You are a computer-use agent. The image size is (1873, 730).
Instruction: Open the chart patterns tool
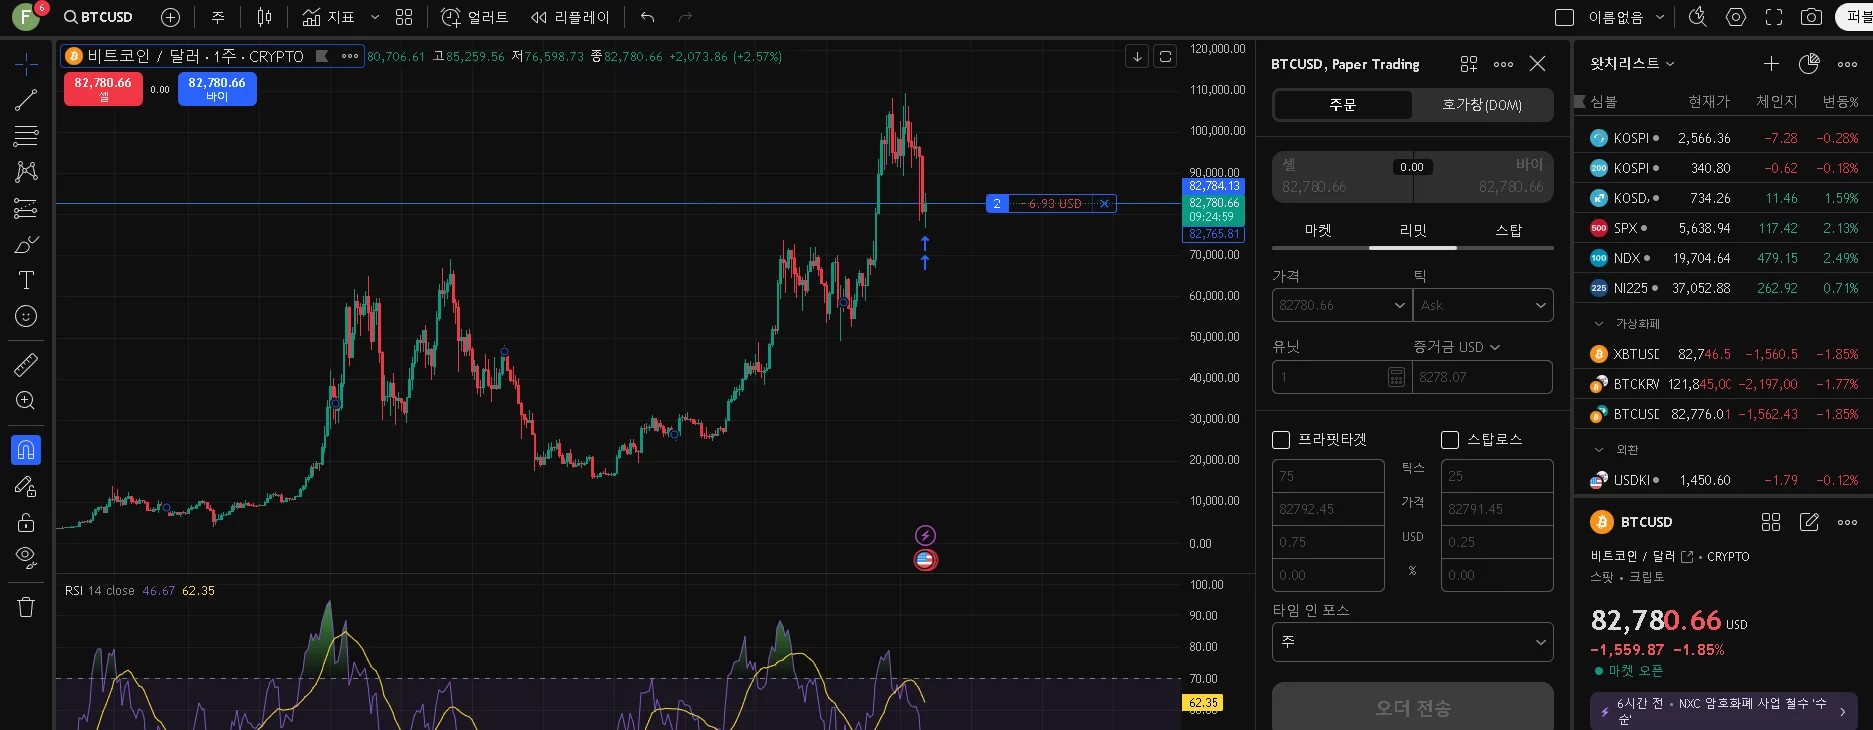tap(26, 171)
